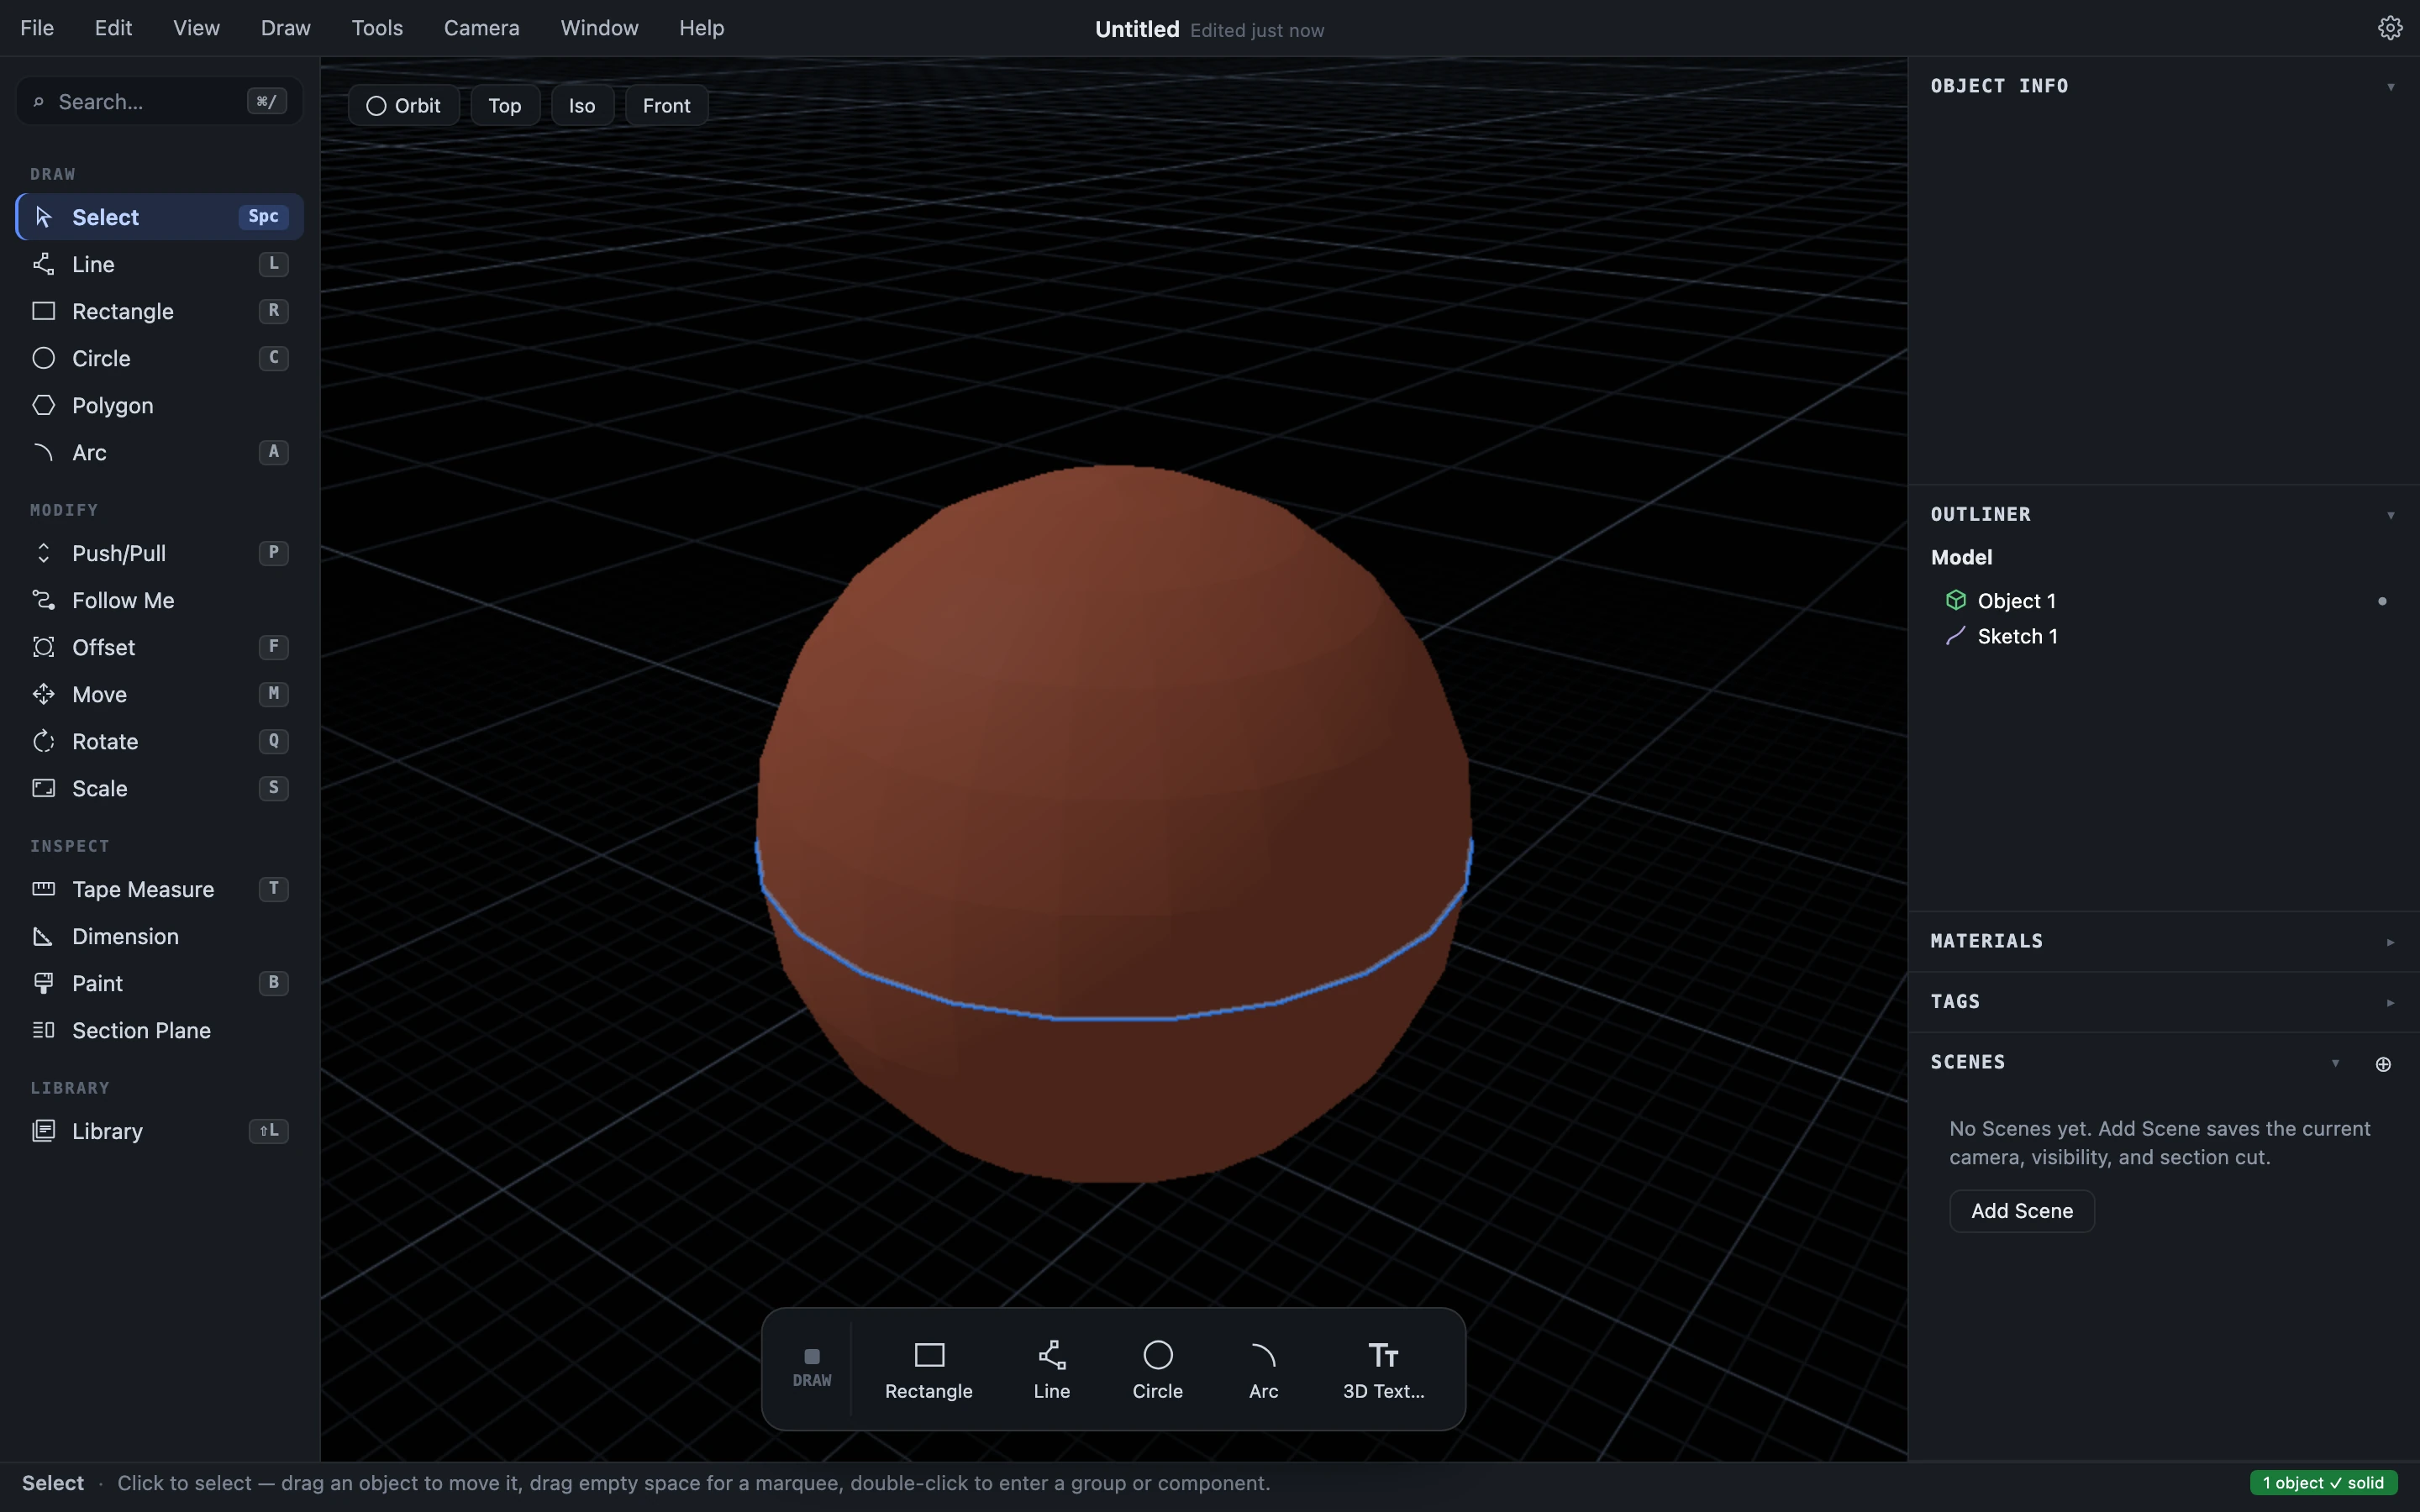This screenshot has width=2420, height=1512.
Task: Activate the Section Plane tool
Action: click(160, 1030)
